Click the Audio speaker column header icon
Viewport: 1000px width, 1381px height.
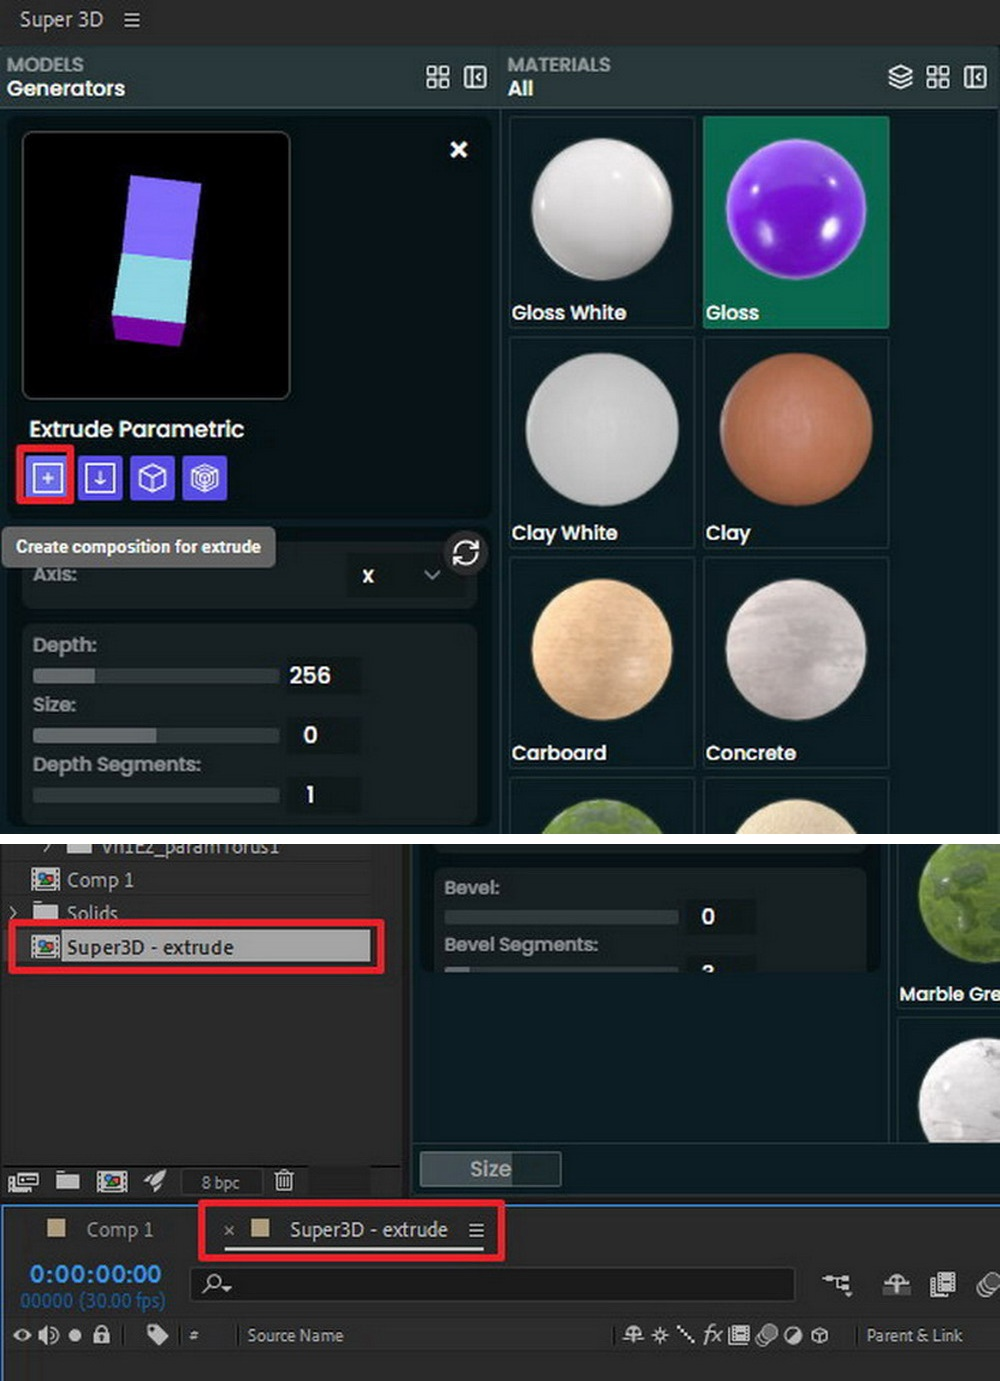tap(48, 1335)
